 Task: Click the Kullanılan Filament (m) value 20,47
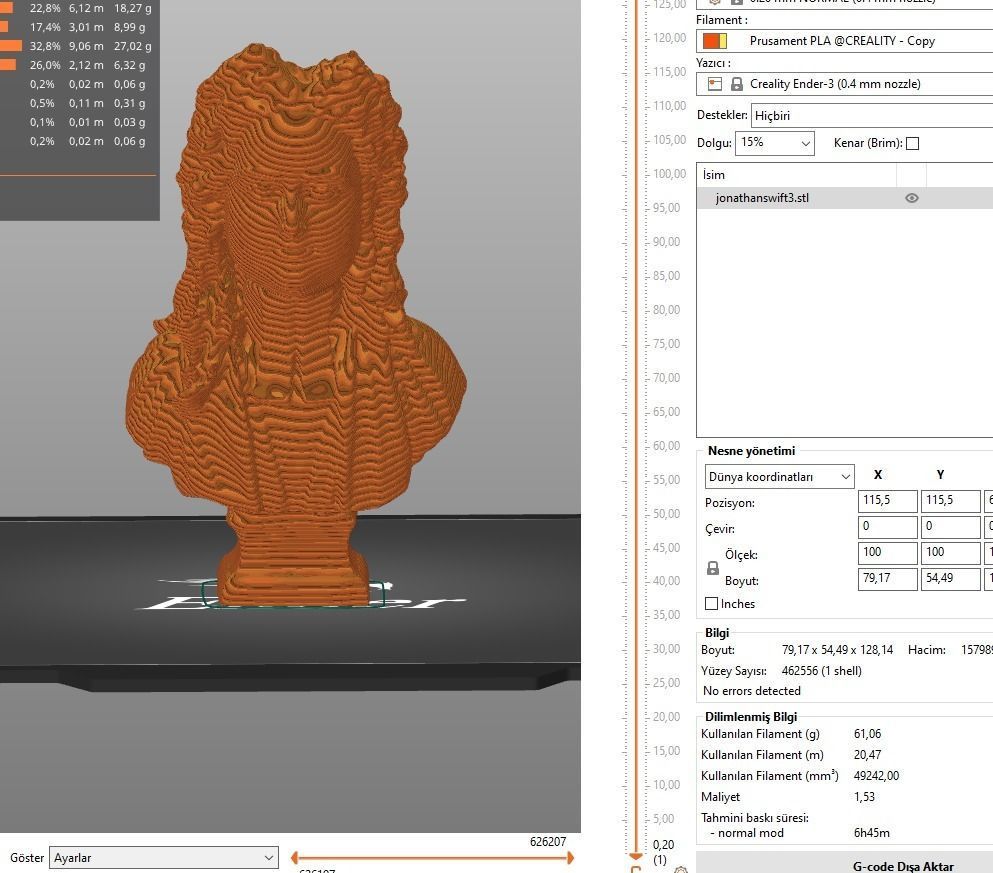[x=867, y=755]
